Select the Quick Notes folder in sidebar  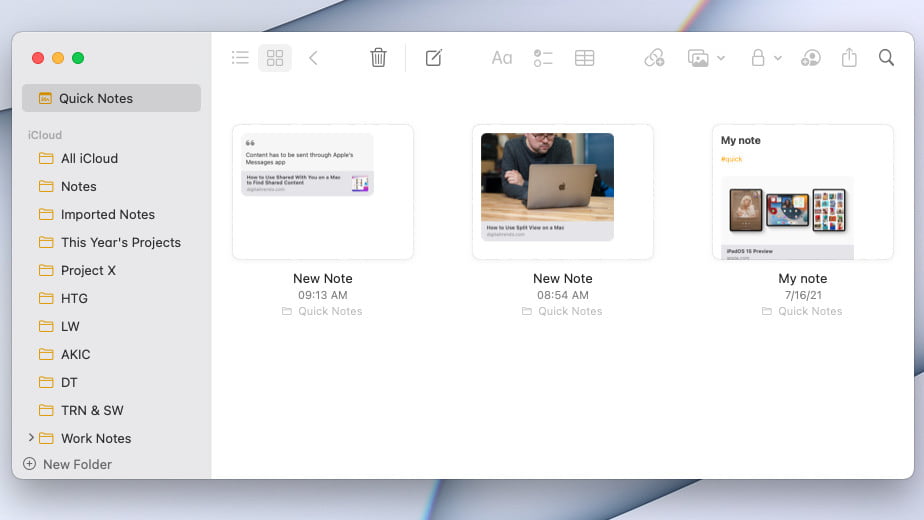(x=111, y=98)
